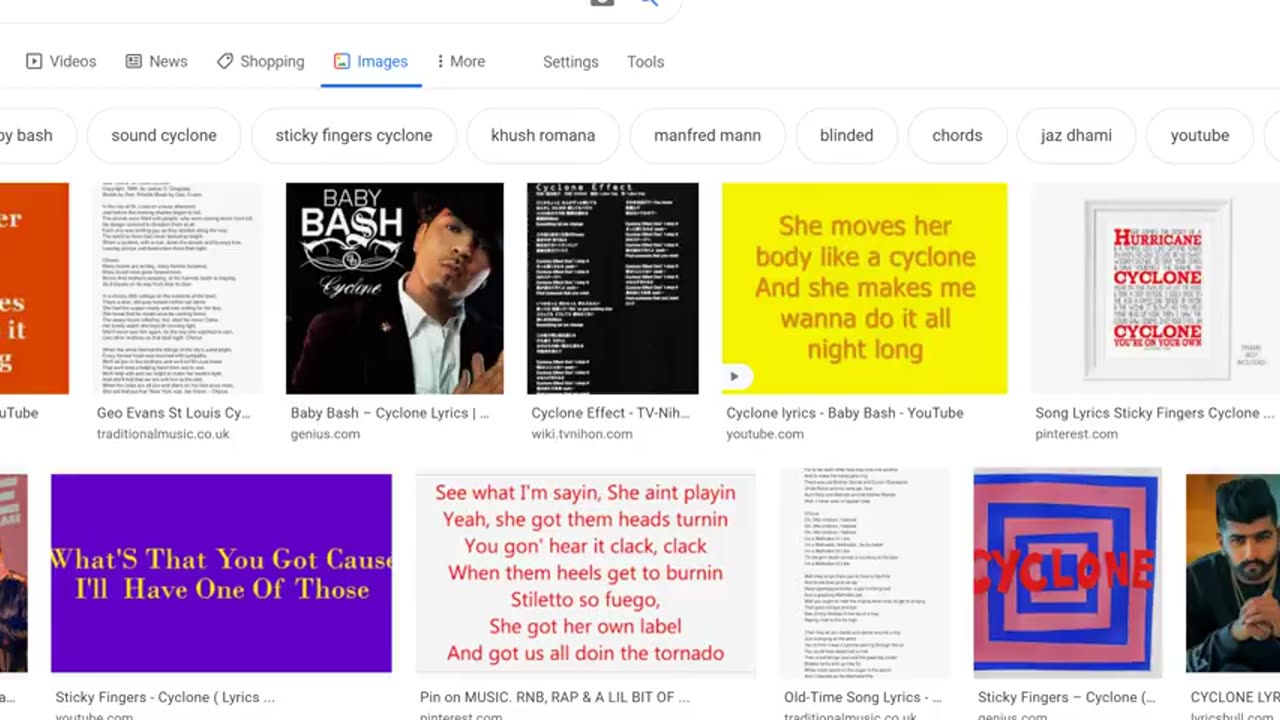Open red-text 'See what I'm sayin' thumbnail
Image resolution: width=1280 pixels, height=720 pixels.
tap(586, 573)
